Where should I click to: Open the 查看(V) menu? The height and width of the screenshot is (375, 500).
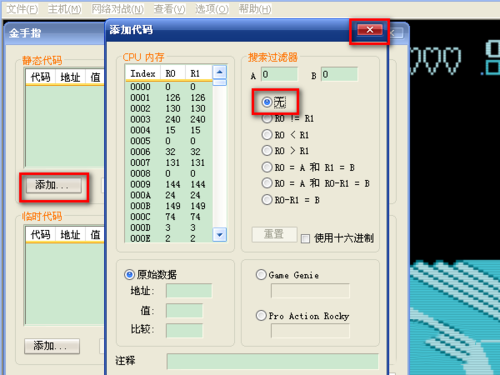pos(169,9)
